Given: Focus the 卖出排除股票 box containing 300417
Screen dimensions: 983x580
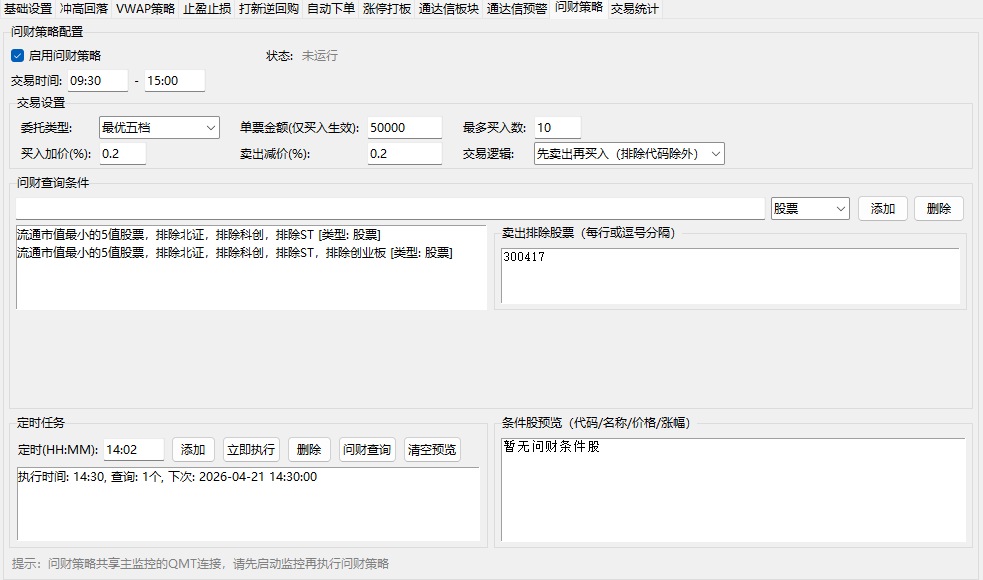Looking at the screenshot, I should point(730,276).
